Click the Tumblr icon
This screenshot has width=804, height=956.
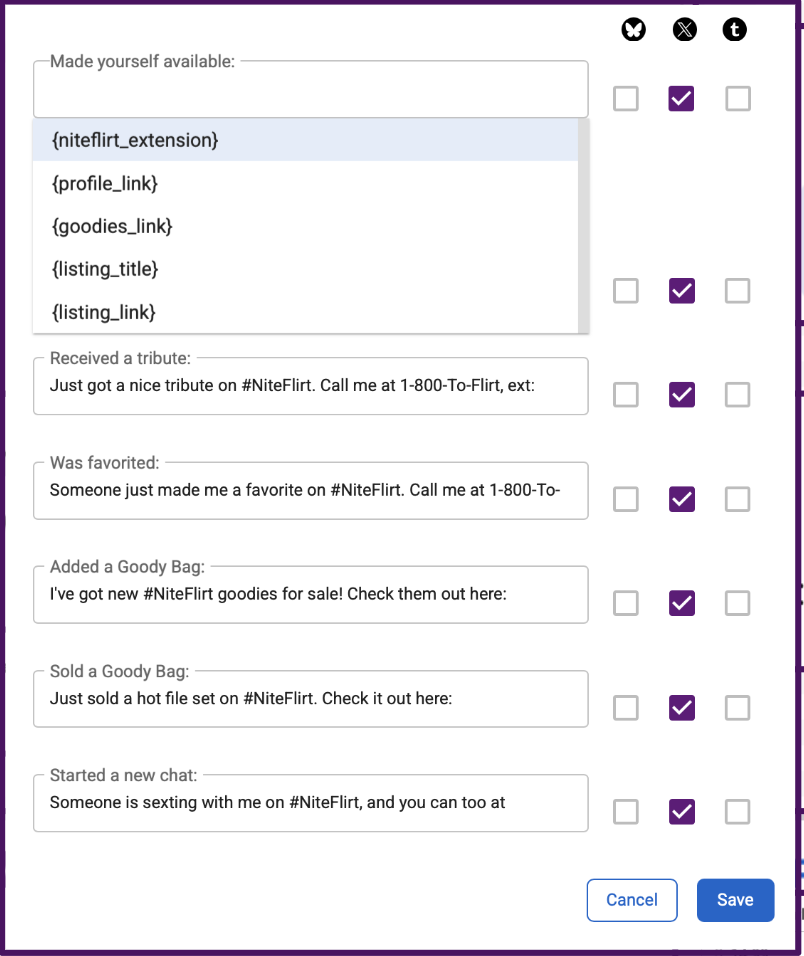click(x=735, y=29)
